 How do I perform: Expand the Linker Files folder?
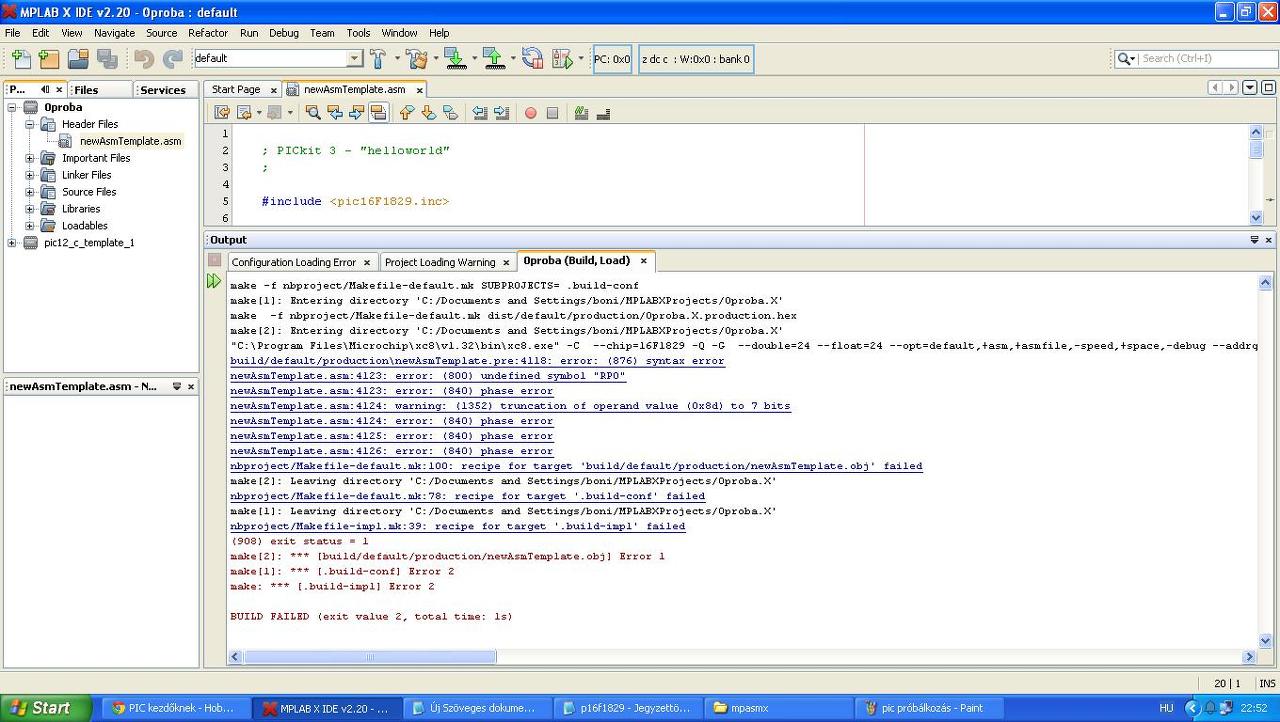click(x=30, y=175)
